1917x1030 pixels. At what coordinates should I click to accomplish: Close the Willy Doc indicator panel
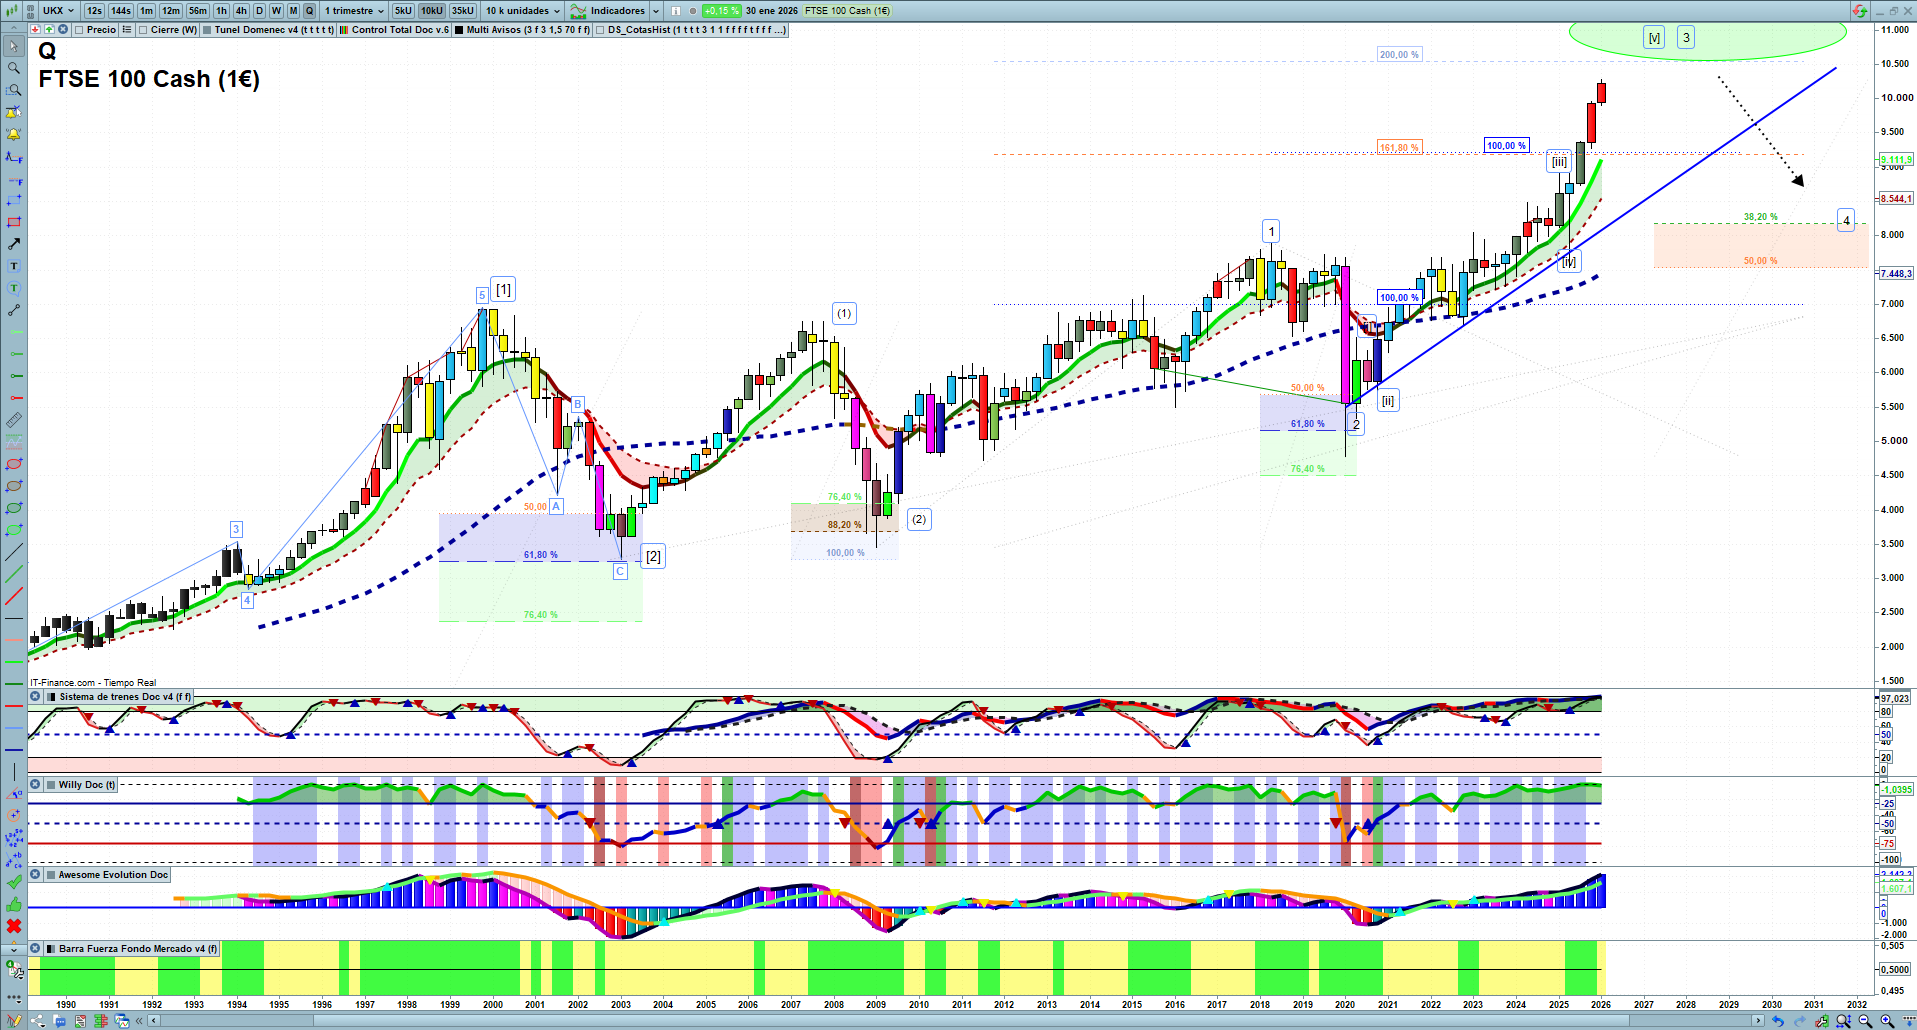point(35,785)
